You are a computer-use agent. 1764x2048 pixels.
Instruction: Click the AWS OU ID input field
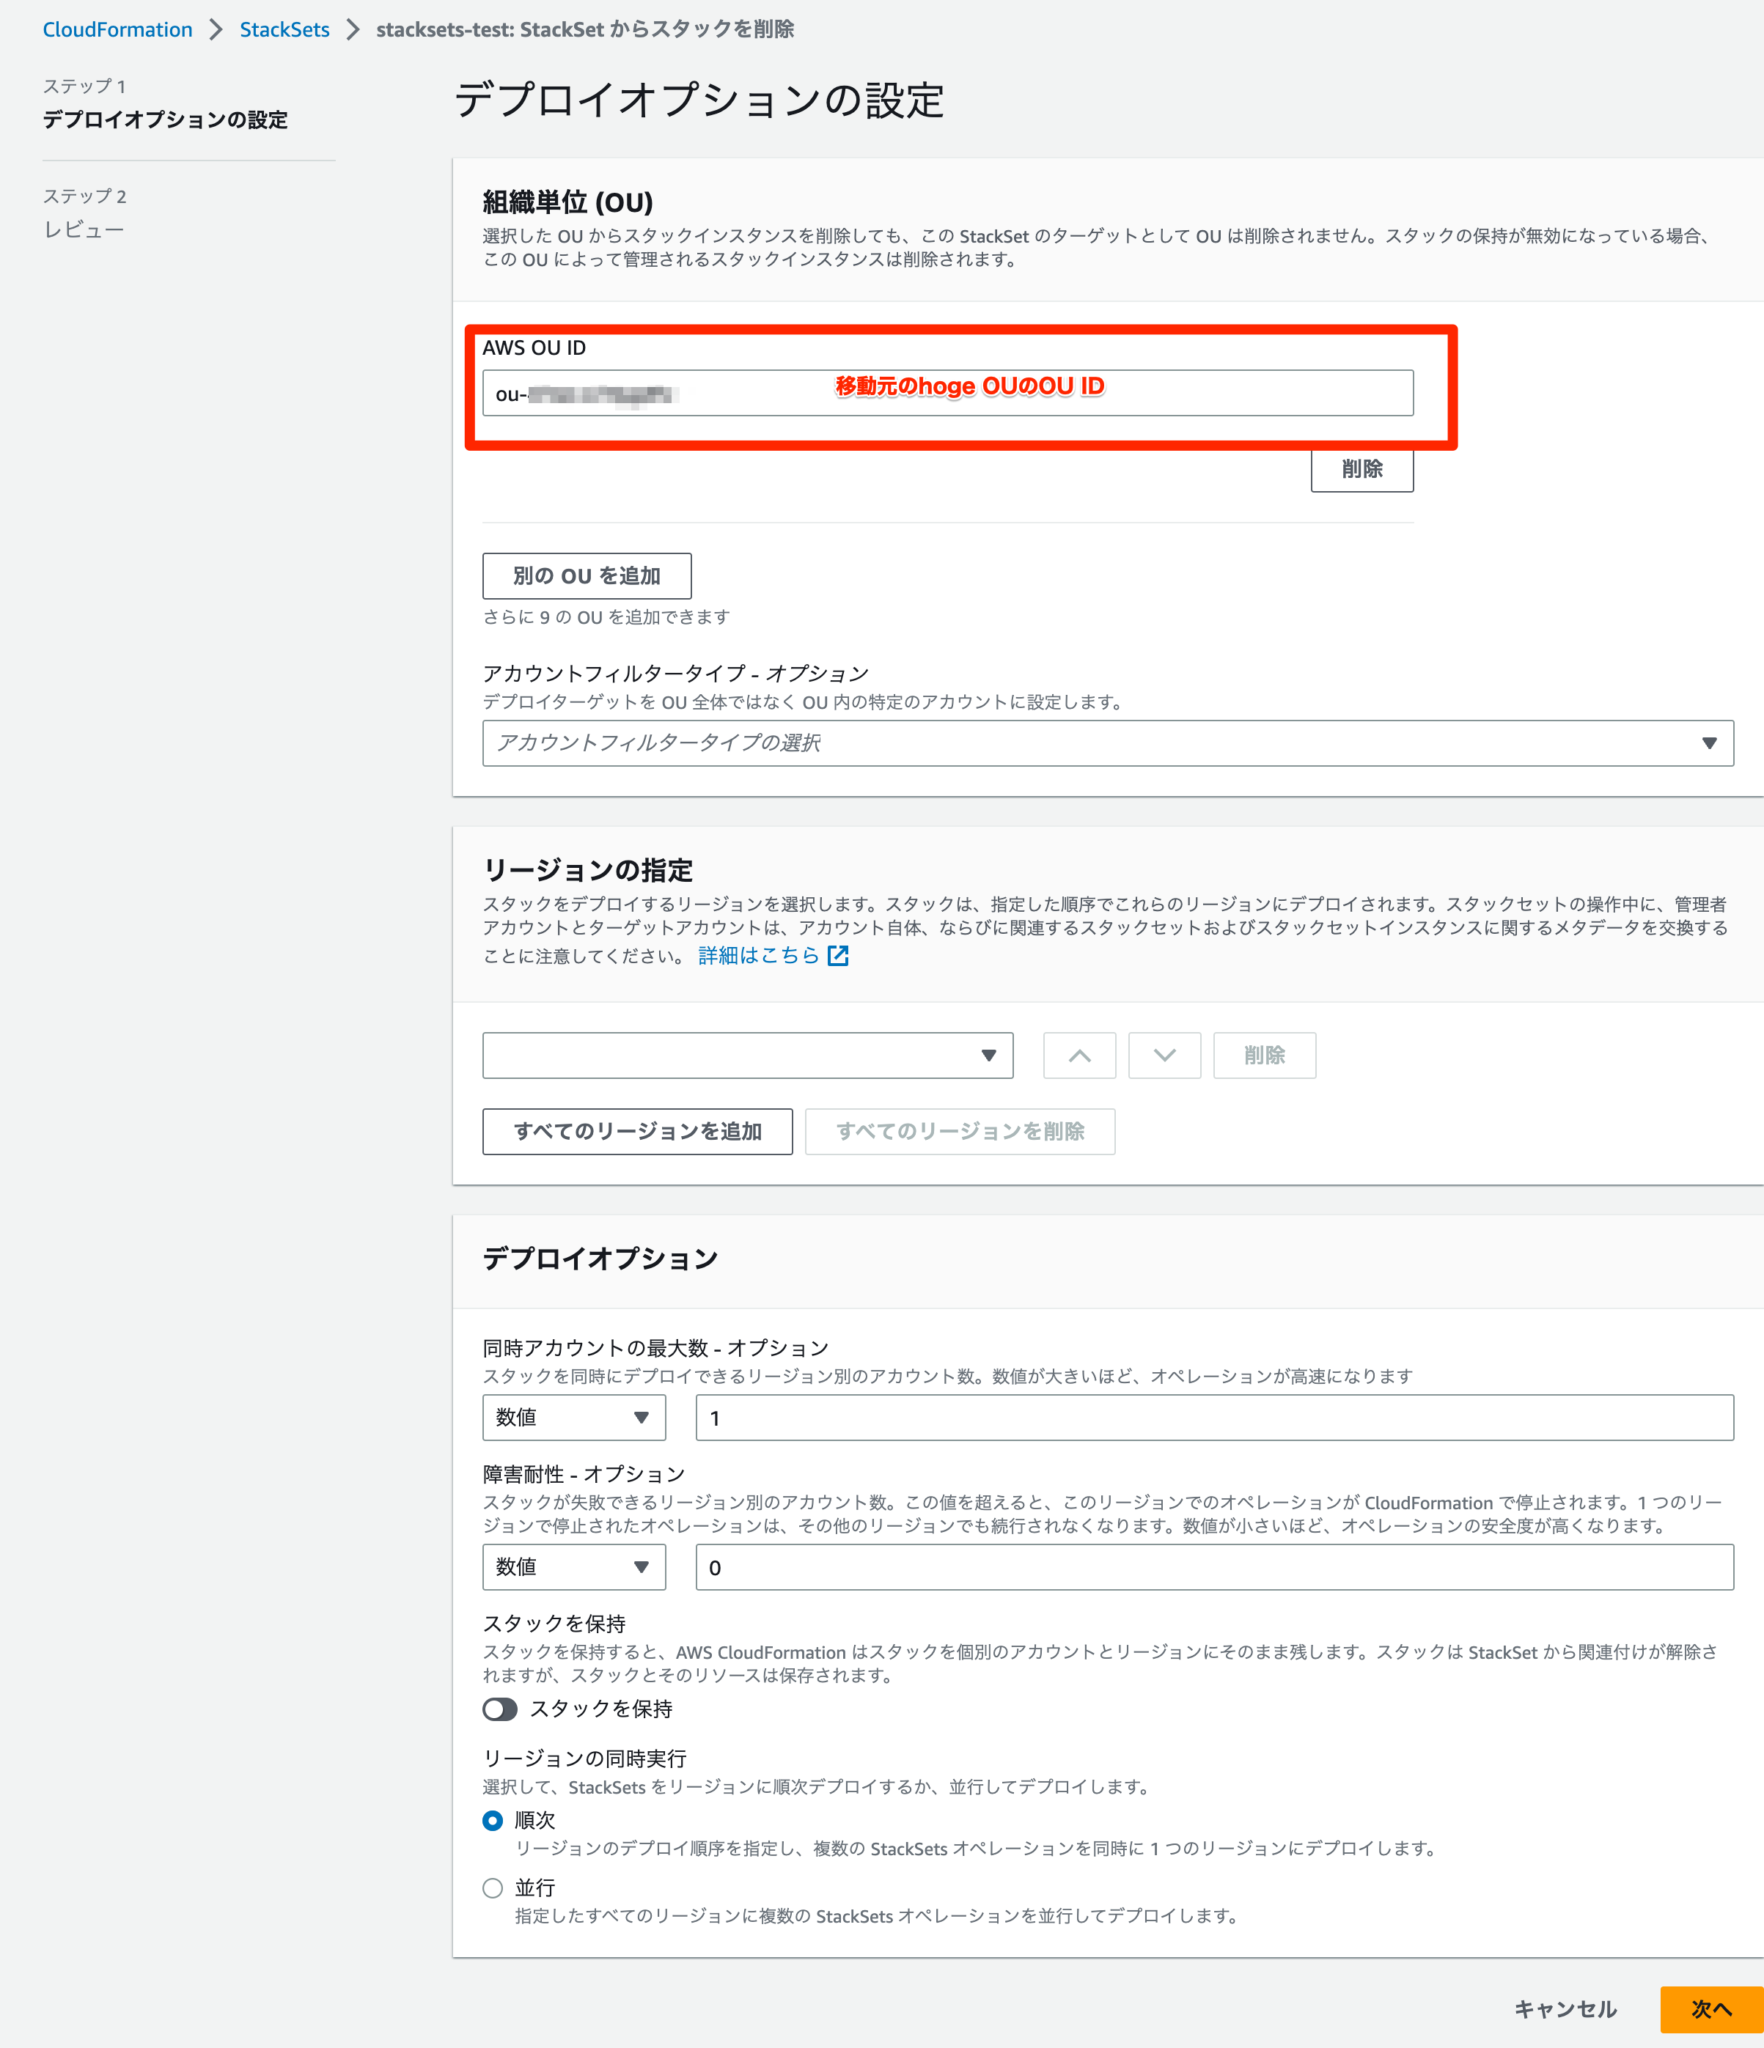[x=947, y=393]
